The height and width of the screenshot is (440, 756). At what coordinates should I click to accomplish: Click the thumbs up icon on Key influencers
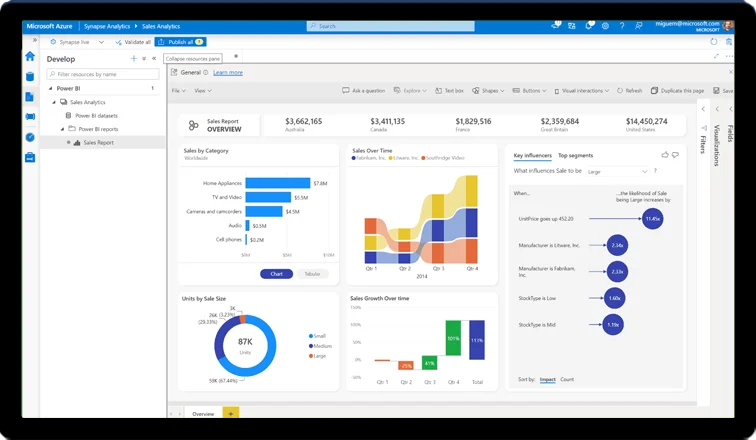click(665, 155)
